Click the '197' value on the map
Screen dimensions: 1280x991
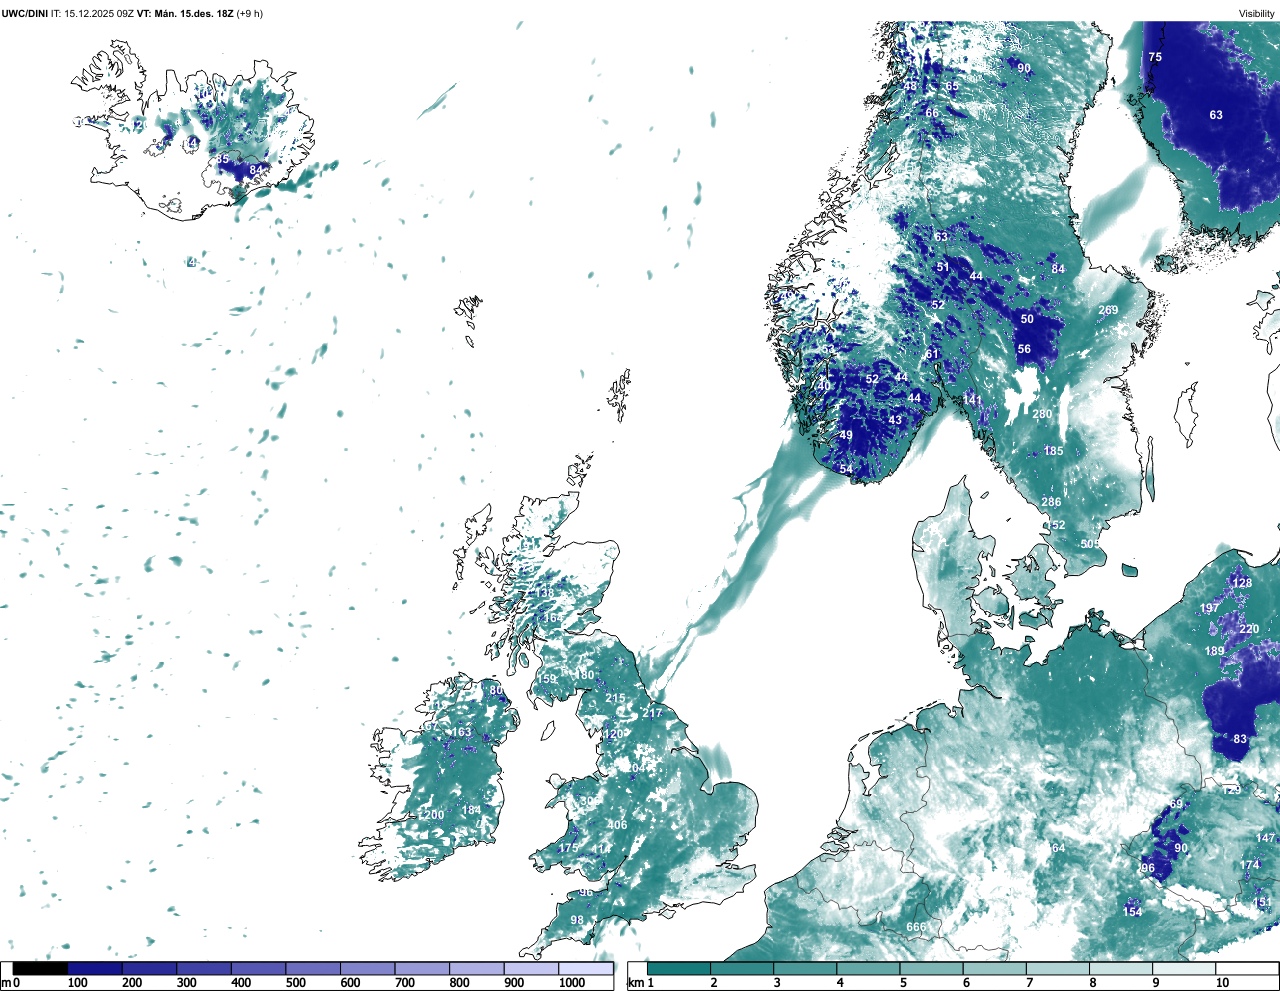[1209, 608]
